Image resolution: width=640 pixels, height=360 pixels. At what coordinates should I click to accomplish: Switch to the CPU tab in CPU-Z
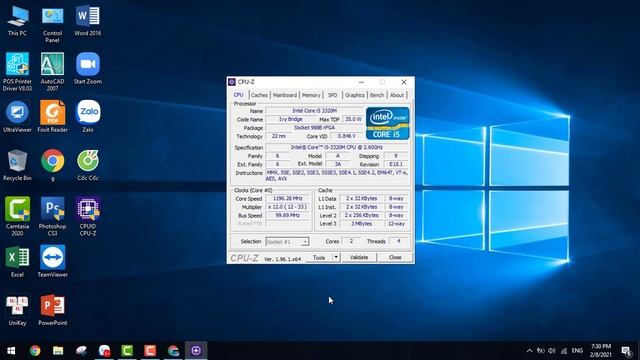coord(238,95)
